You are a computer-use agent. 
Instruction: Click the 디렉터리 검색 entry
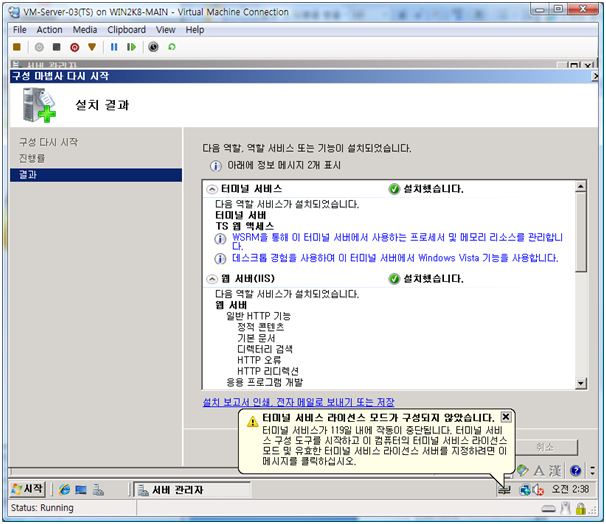pyautogui.click(x=265, y=349)
